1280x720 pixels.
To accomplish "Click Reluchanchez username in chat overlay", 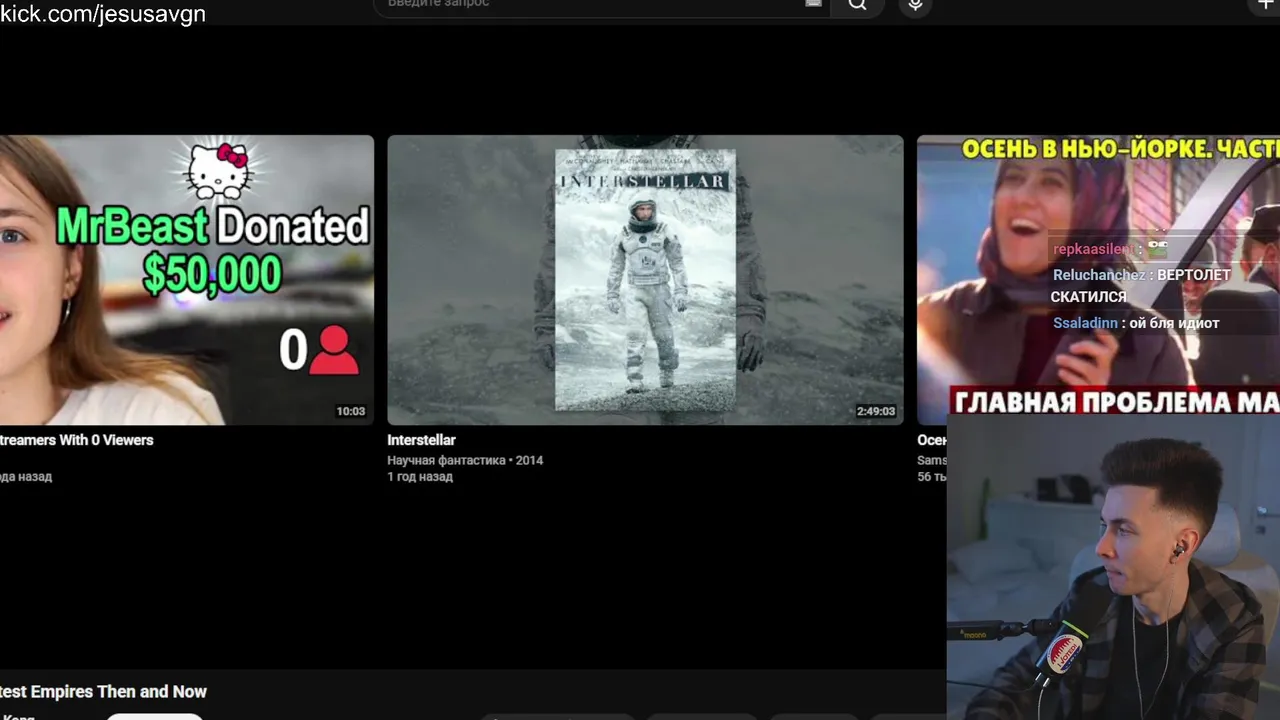I will tap(1099, 275).
